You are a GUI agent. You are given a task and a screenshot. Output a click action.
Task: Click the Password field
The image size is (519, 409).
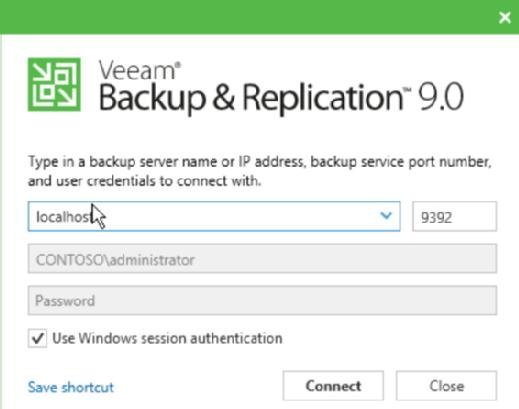[262, 300]
